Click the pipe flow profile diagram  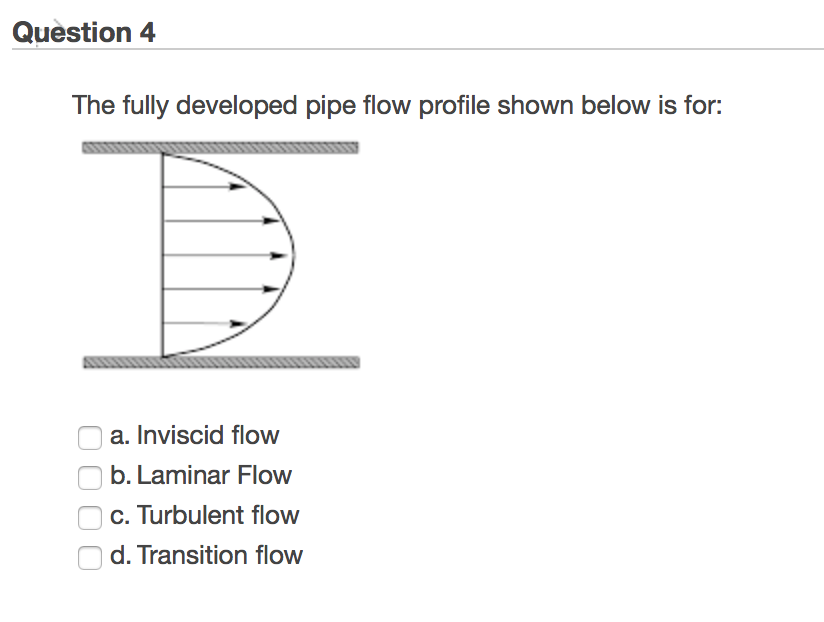point(220,253)
